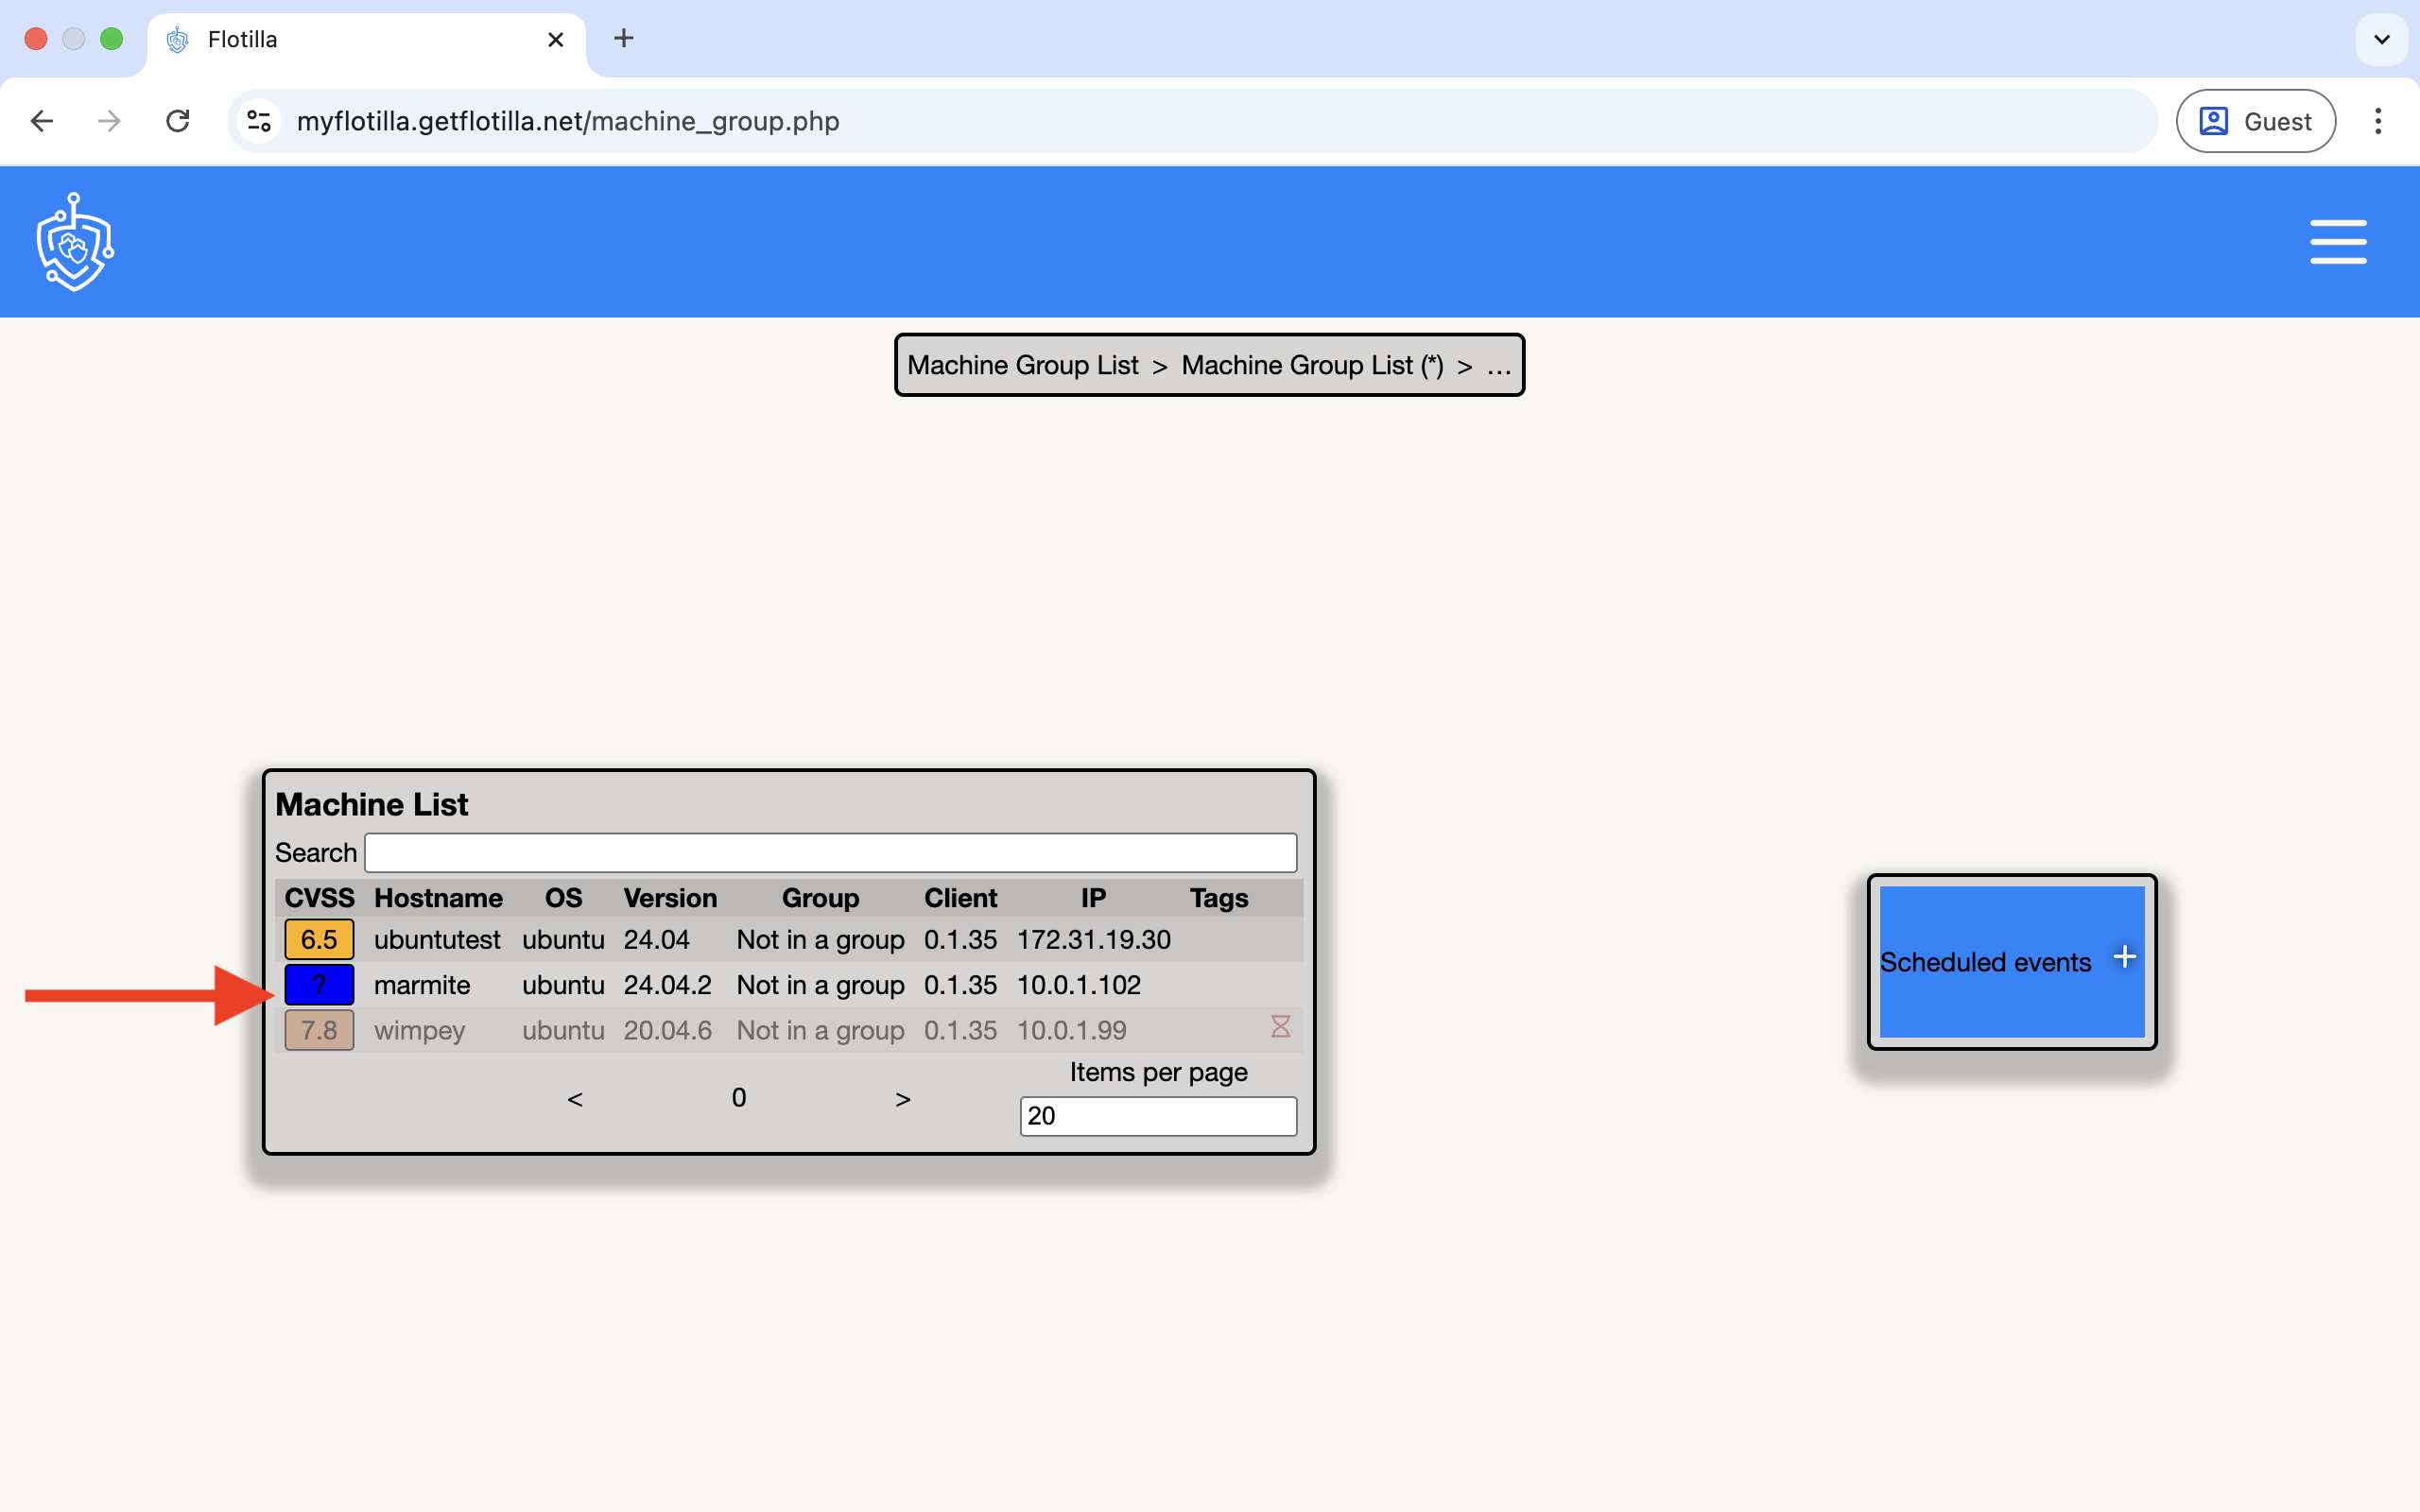The height and width of the screenshot is (1512, 2420).
Task: Expand the tab search chevron
Action: (x=2381, y=39)
